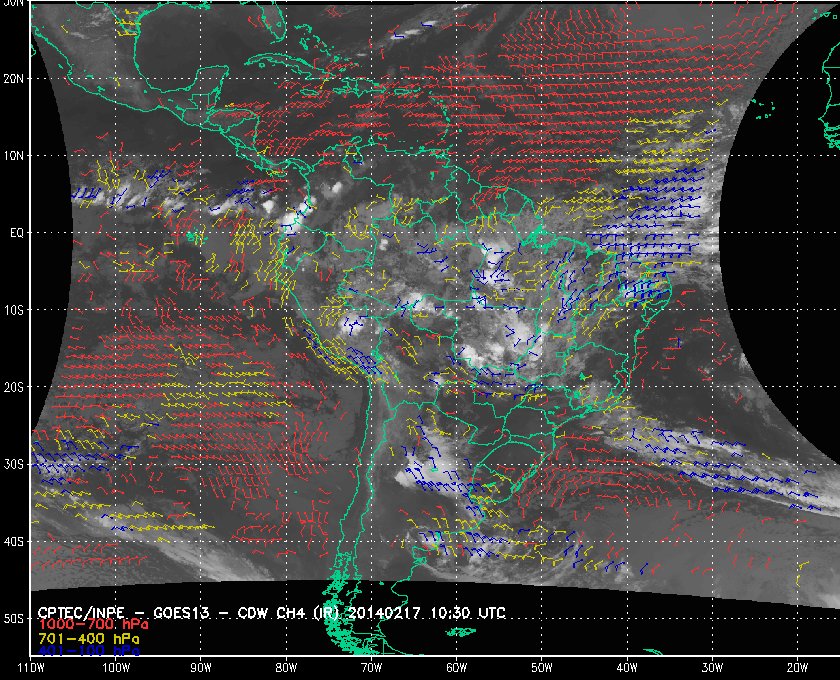Click the 20S latitude label
The width and height of the screenshot is (840, 680).
click(x=13, y=387)
